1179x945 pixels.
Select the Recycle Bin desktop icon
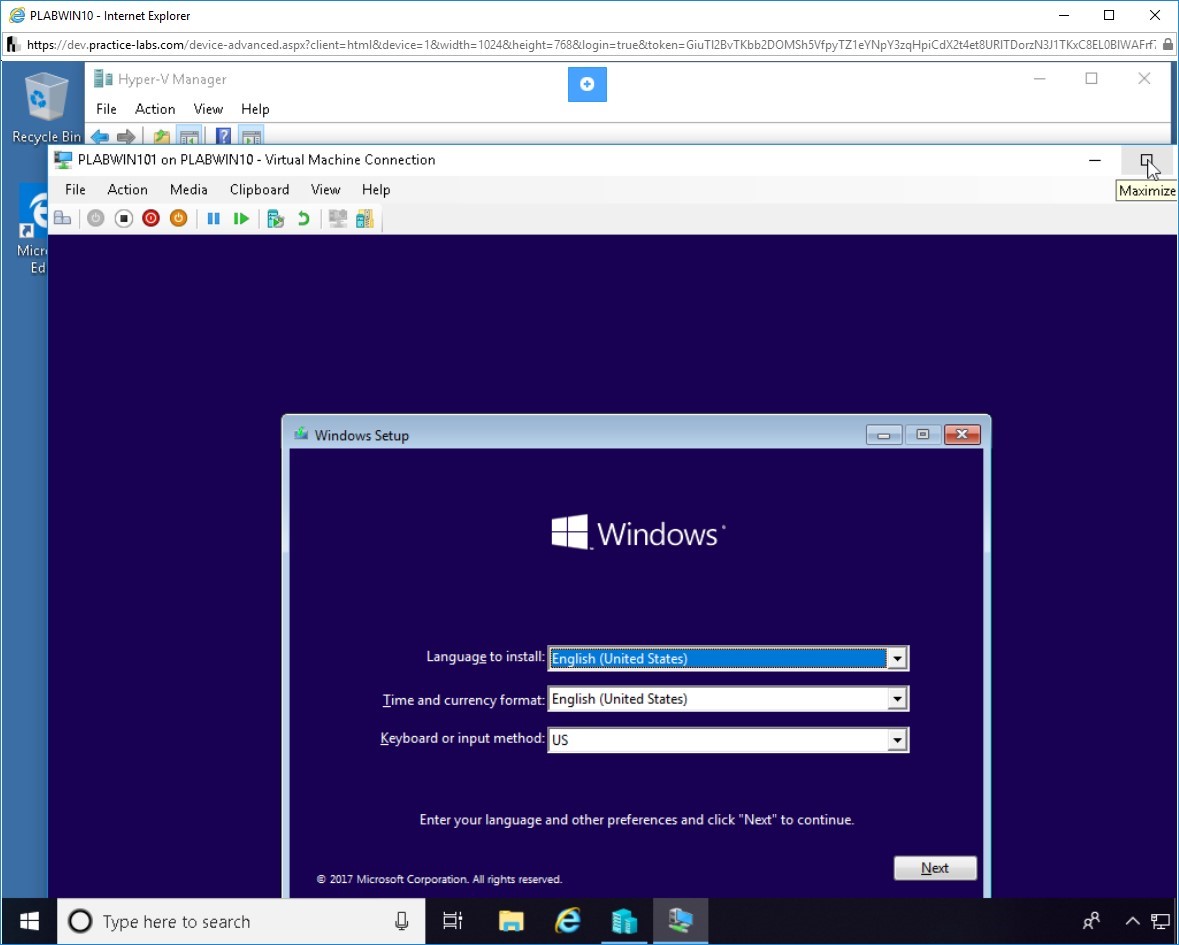(x=46, y=108)
